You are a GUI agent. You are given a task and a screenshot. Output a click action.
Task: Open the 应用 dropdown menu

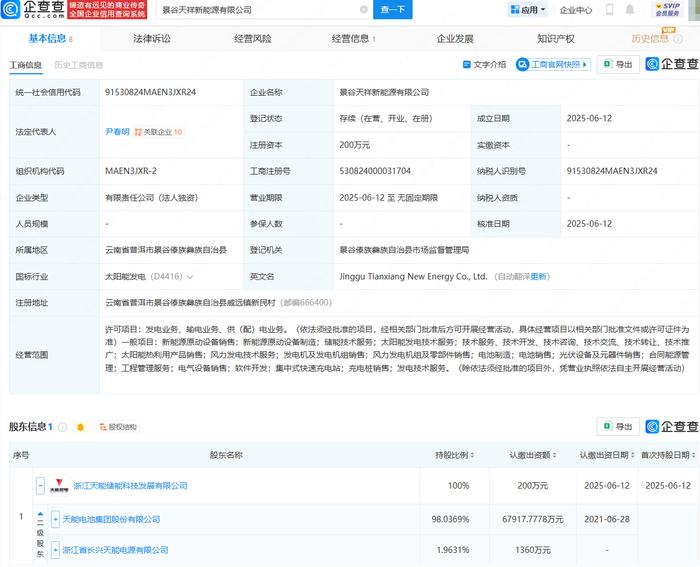tap(528, 9)
